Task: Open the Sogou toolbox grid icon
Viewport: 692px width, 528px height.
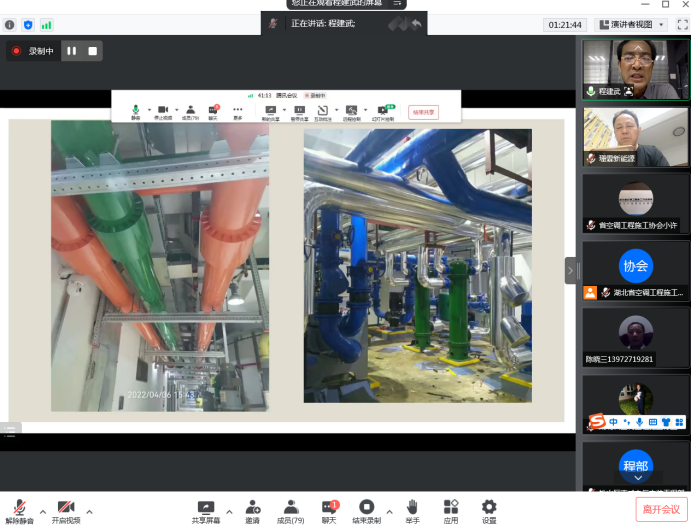Action: click(x=679, y=422)
